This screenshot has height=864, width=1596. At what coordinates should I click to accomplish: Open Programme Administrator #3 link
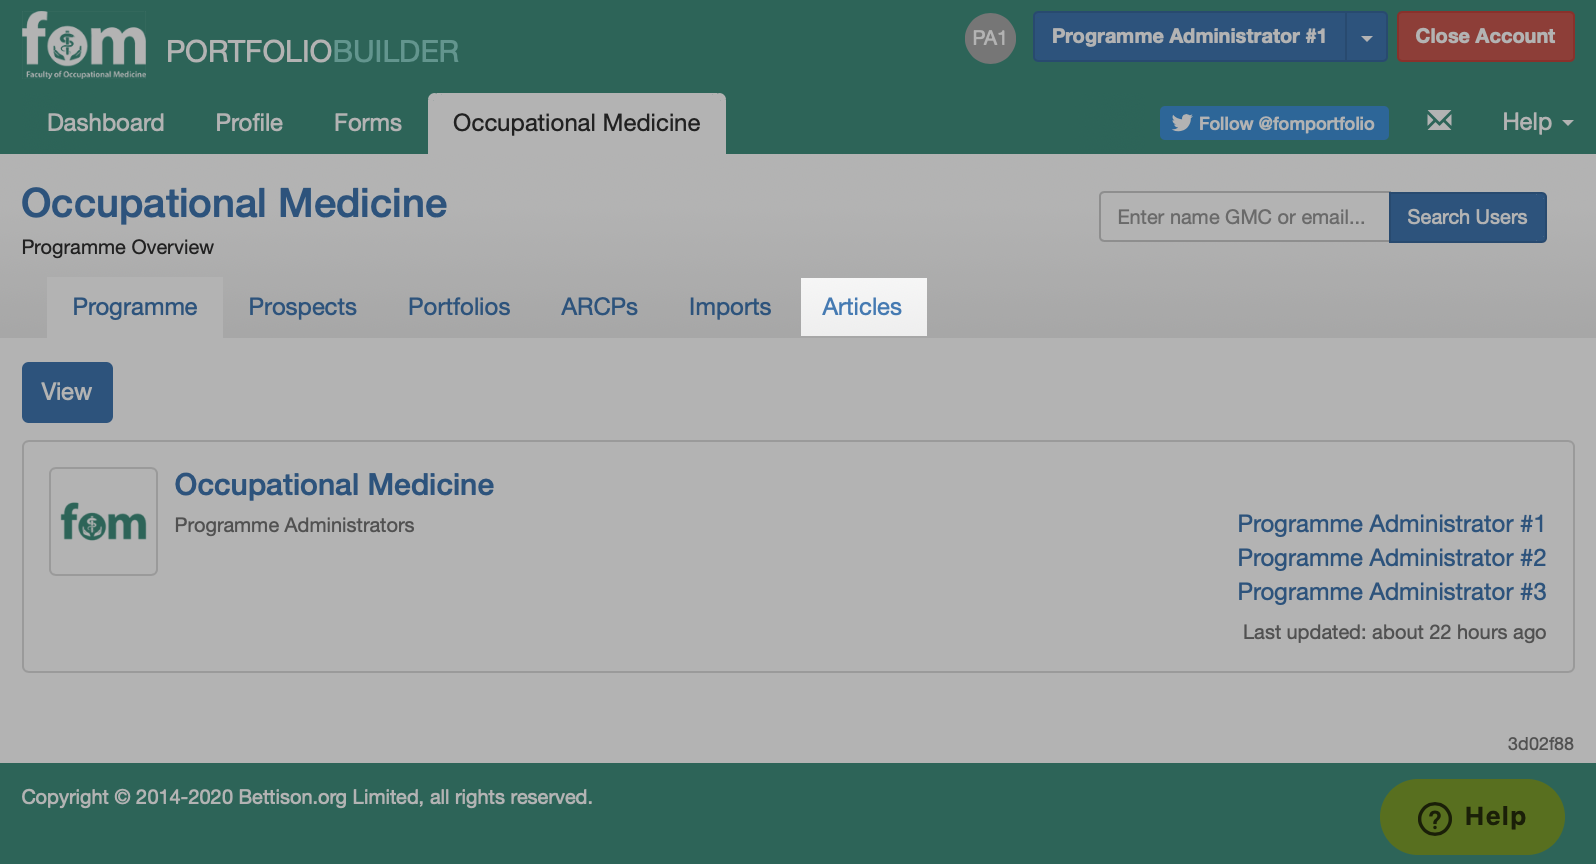(1392, 592)
